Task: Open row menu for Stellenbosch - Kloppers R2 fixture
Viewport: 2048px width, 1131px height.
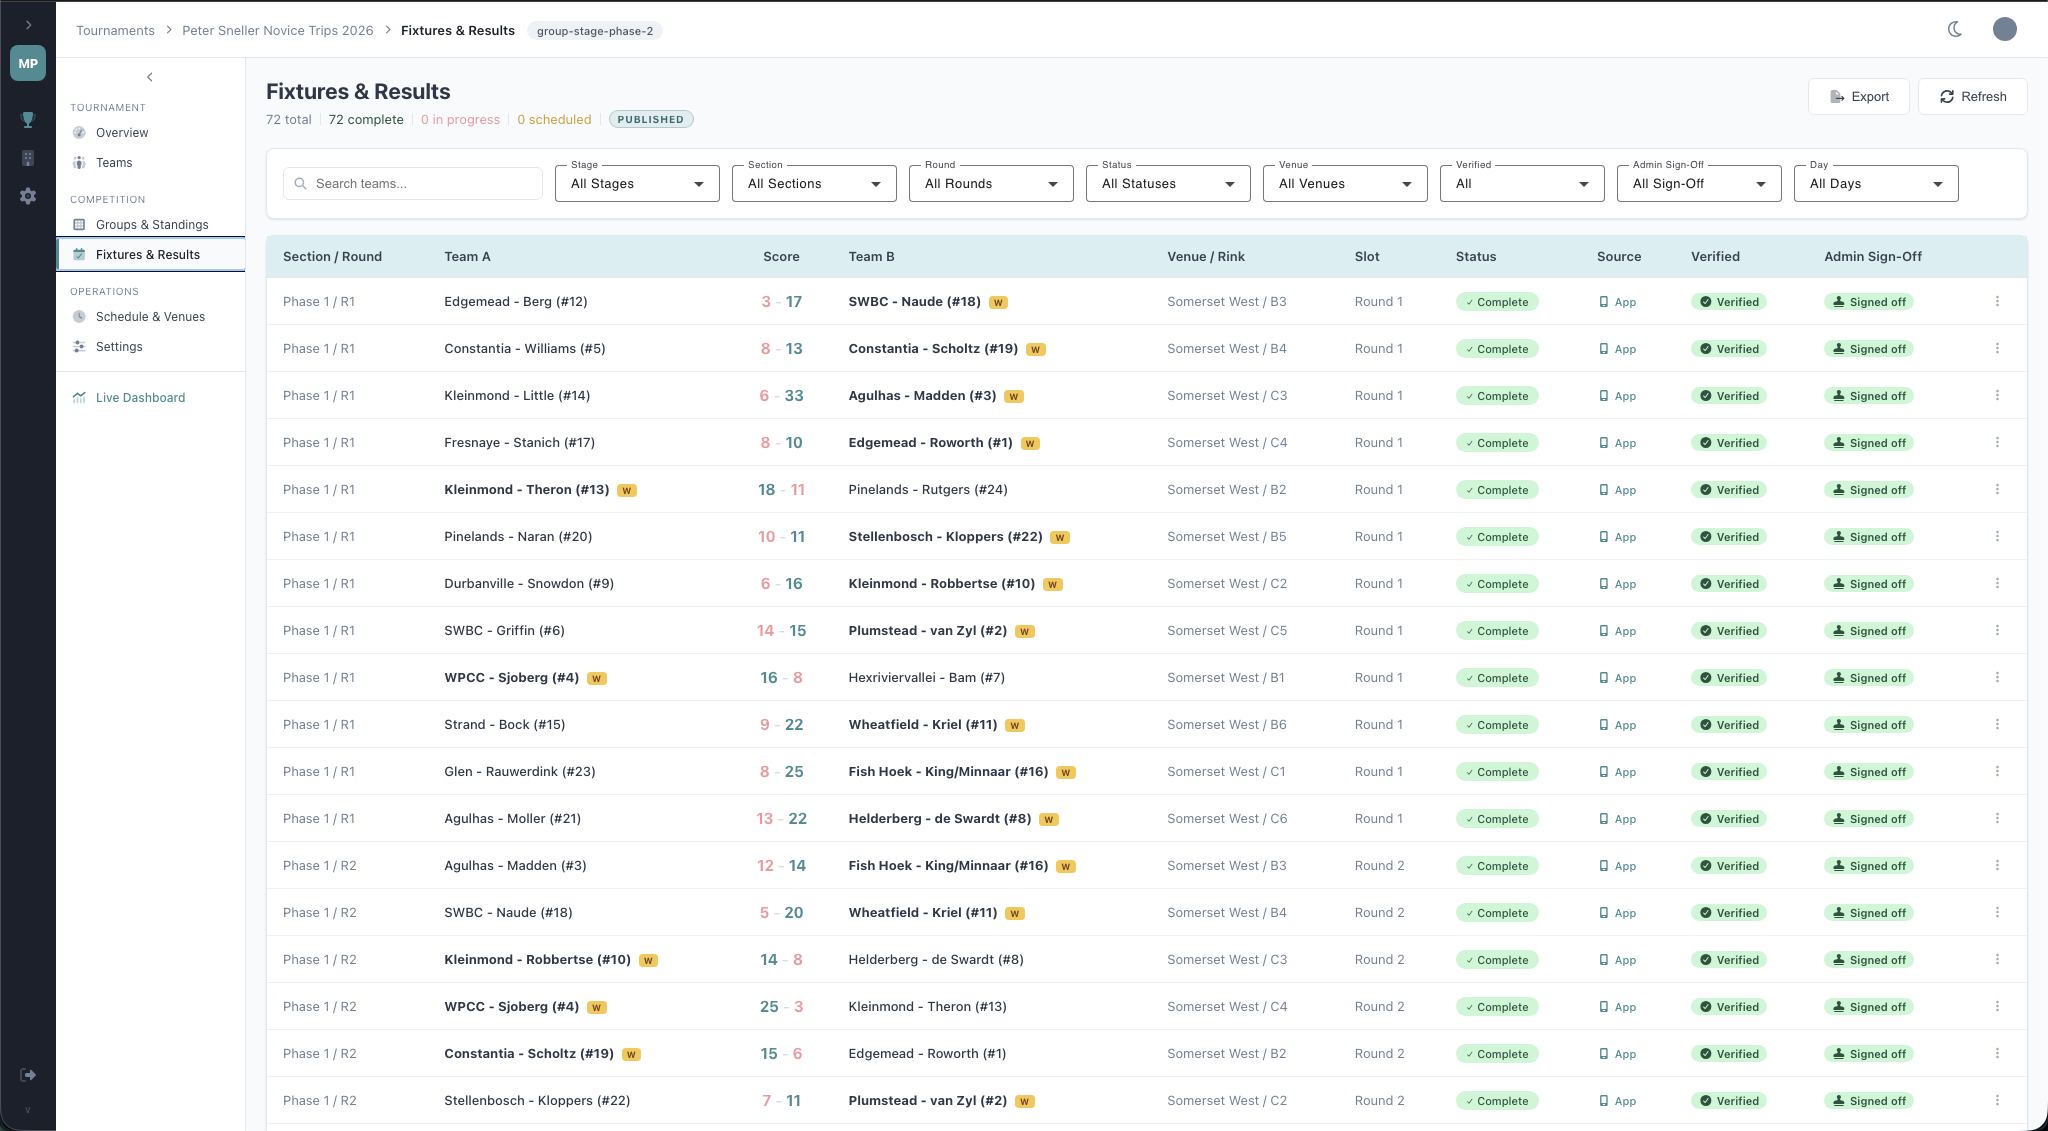Action: (1997, 1101)
